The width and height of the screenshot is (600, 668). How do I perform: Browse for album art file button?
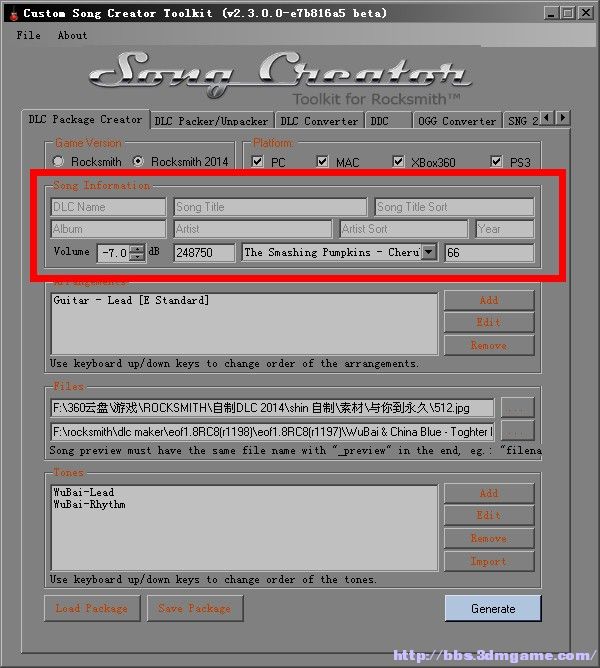tap(517, 408)
